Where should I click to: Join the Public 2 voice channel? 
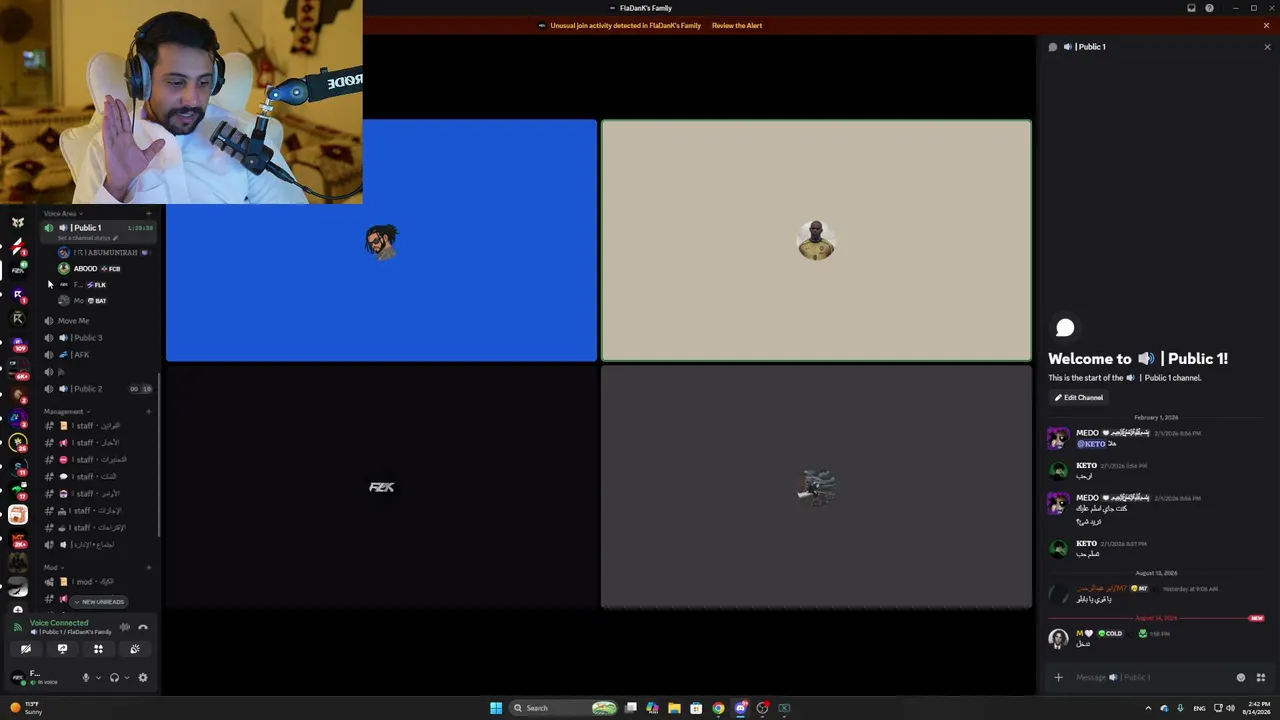[99, 389]
